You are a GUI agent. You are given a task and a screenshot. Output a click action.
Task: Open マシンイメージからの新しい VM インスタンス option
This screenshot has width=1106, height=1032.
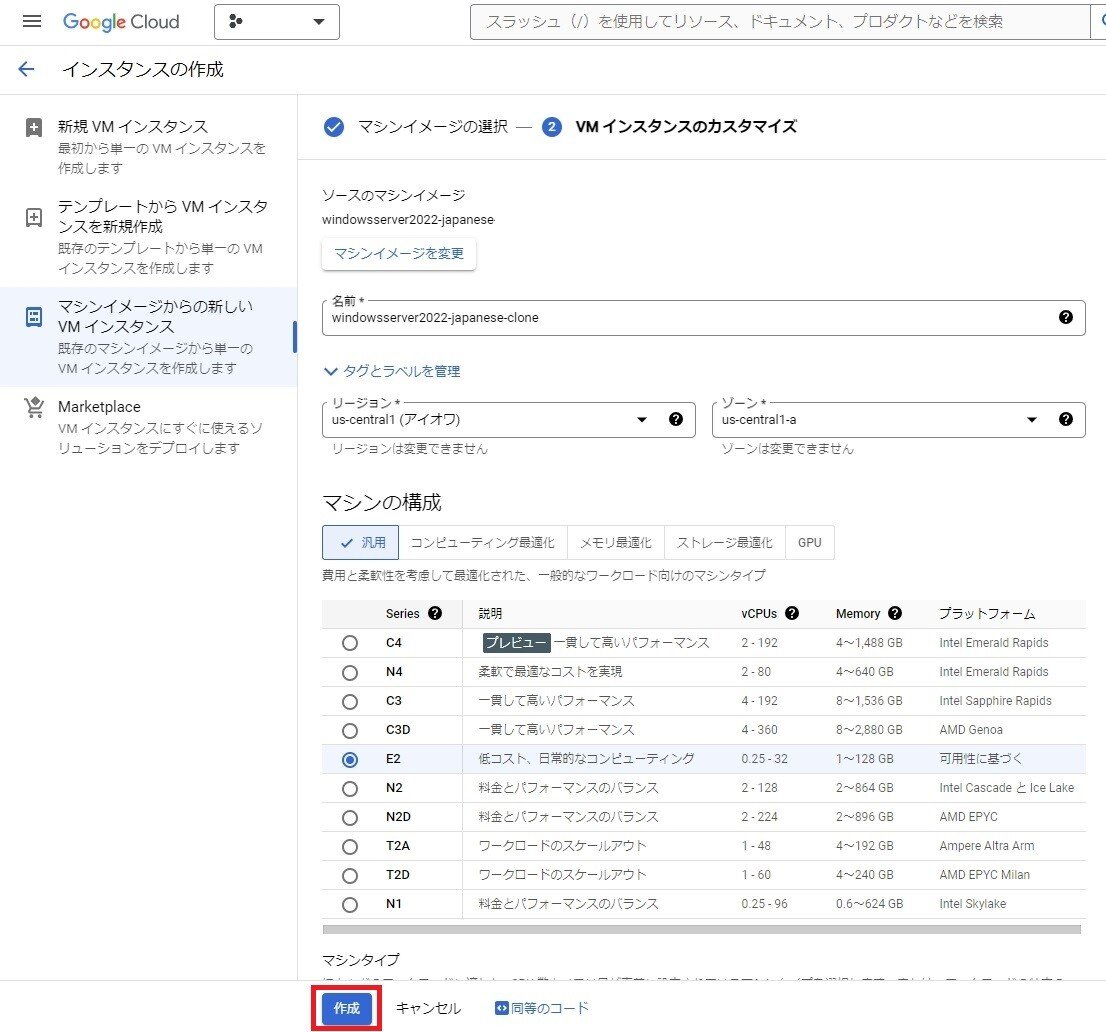(148, 336)
